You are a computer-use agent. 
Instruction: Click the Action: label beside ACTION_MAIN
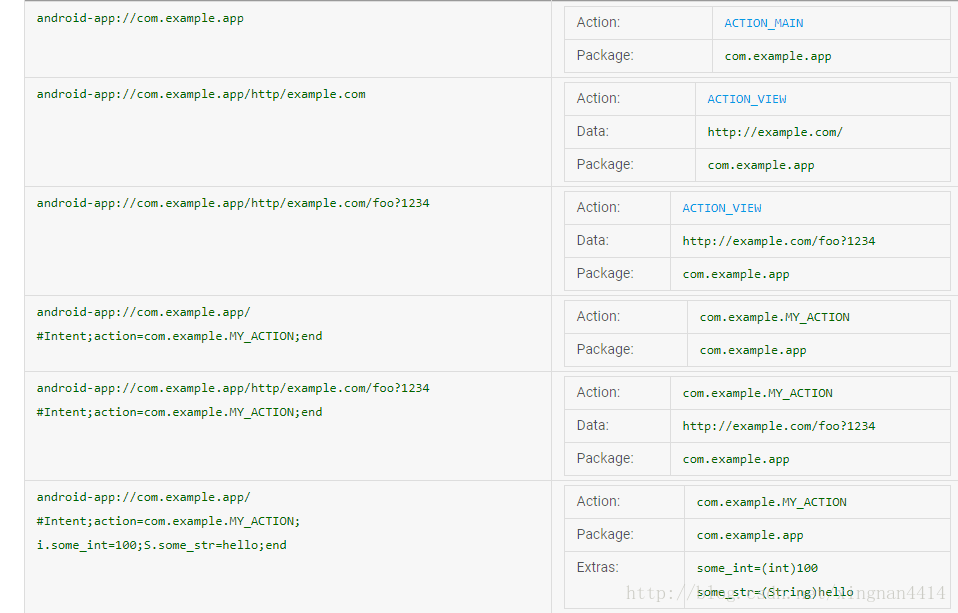click(598, 22)
